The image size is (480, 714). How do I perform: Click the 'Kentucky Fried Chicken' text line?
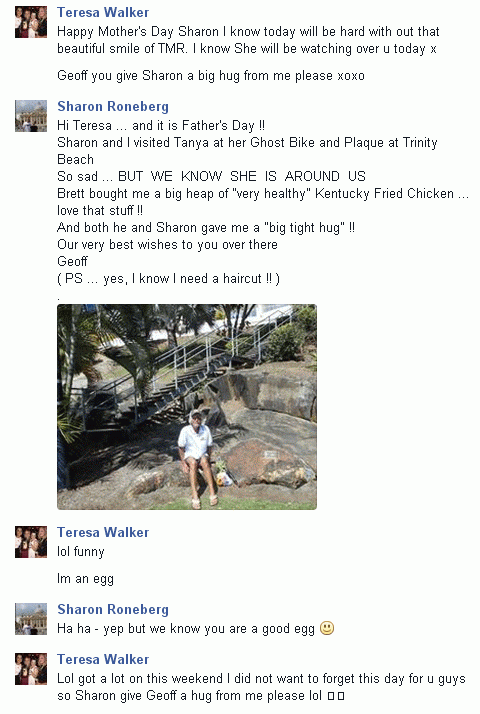[x=263, y=194]
